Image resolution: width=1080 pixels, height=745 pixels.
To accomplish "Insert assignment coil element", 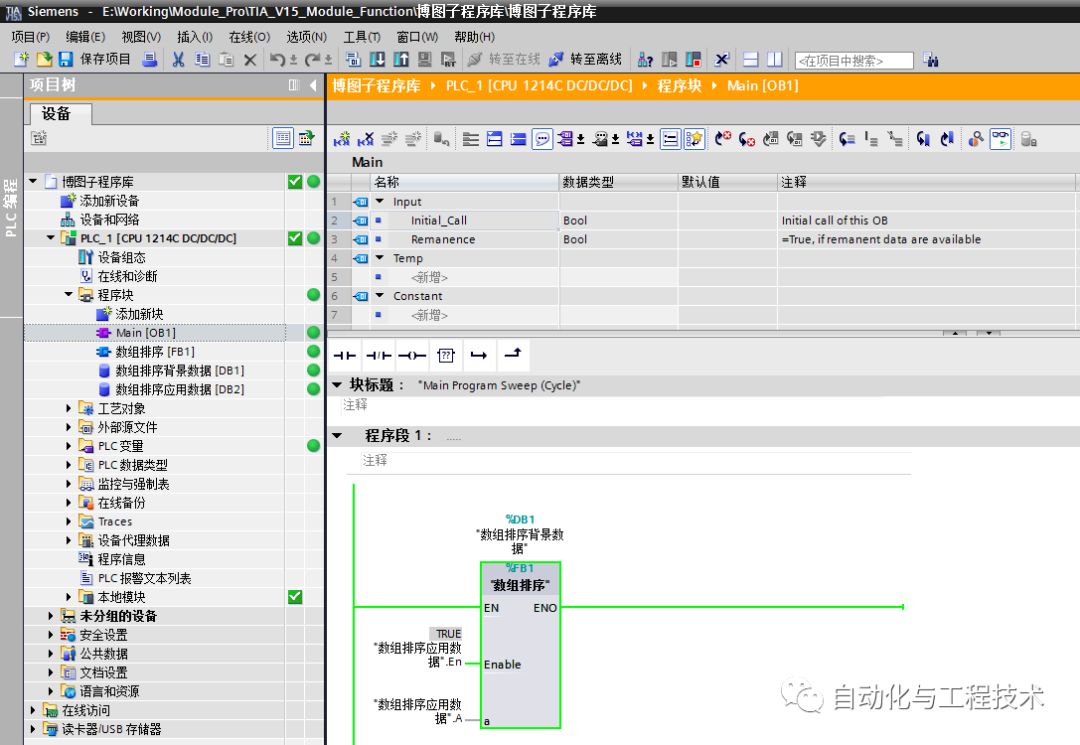I will coord(412,355).
